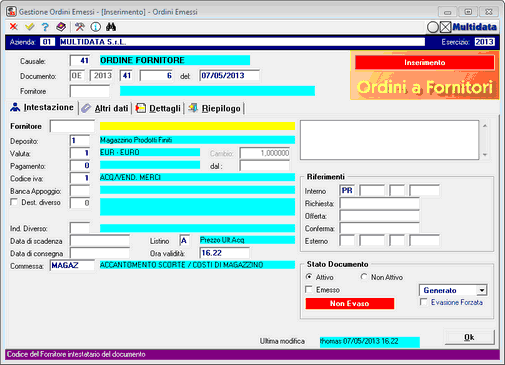Click the Listino field containing A
This screenshot has height=365, width=505.
click(184, 240)
